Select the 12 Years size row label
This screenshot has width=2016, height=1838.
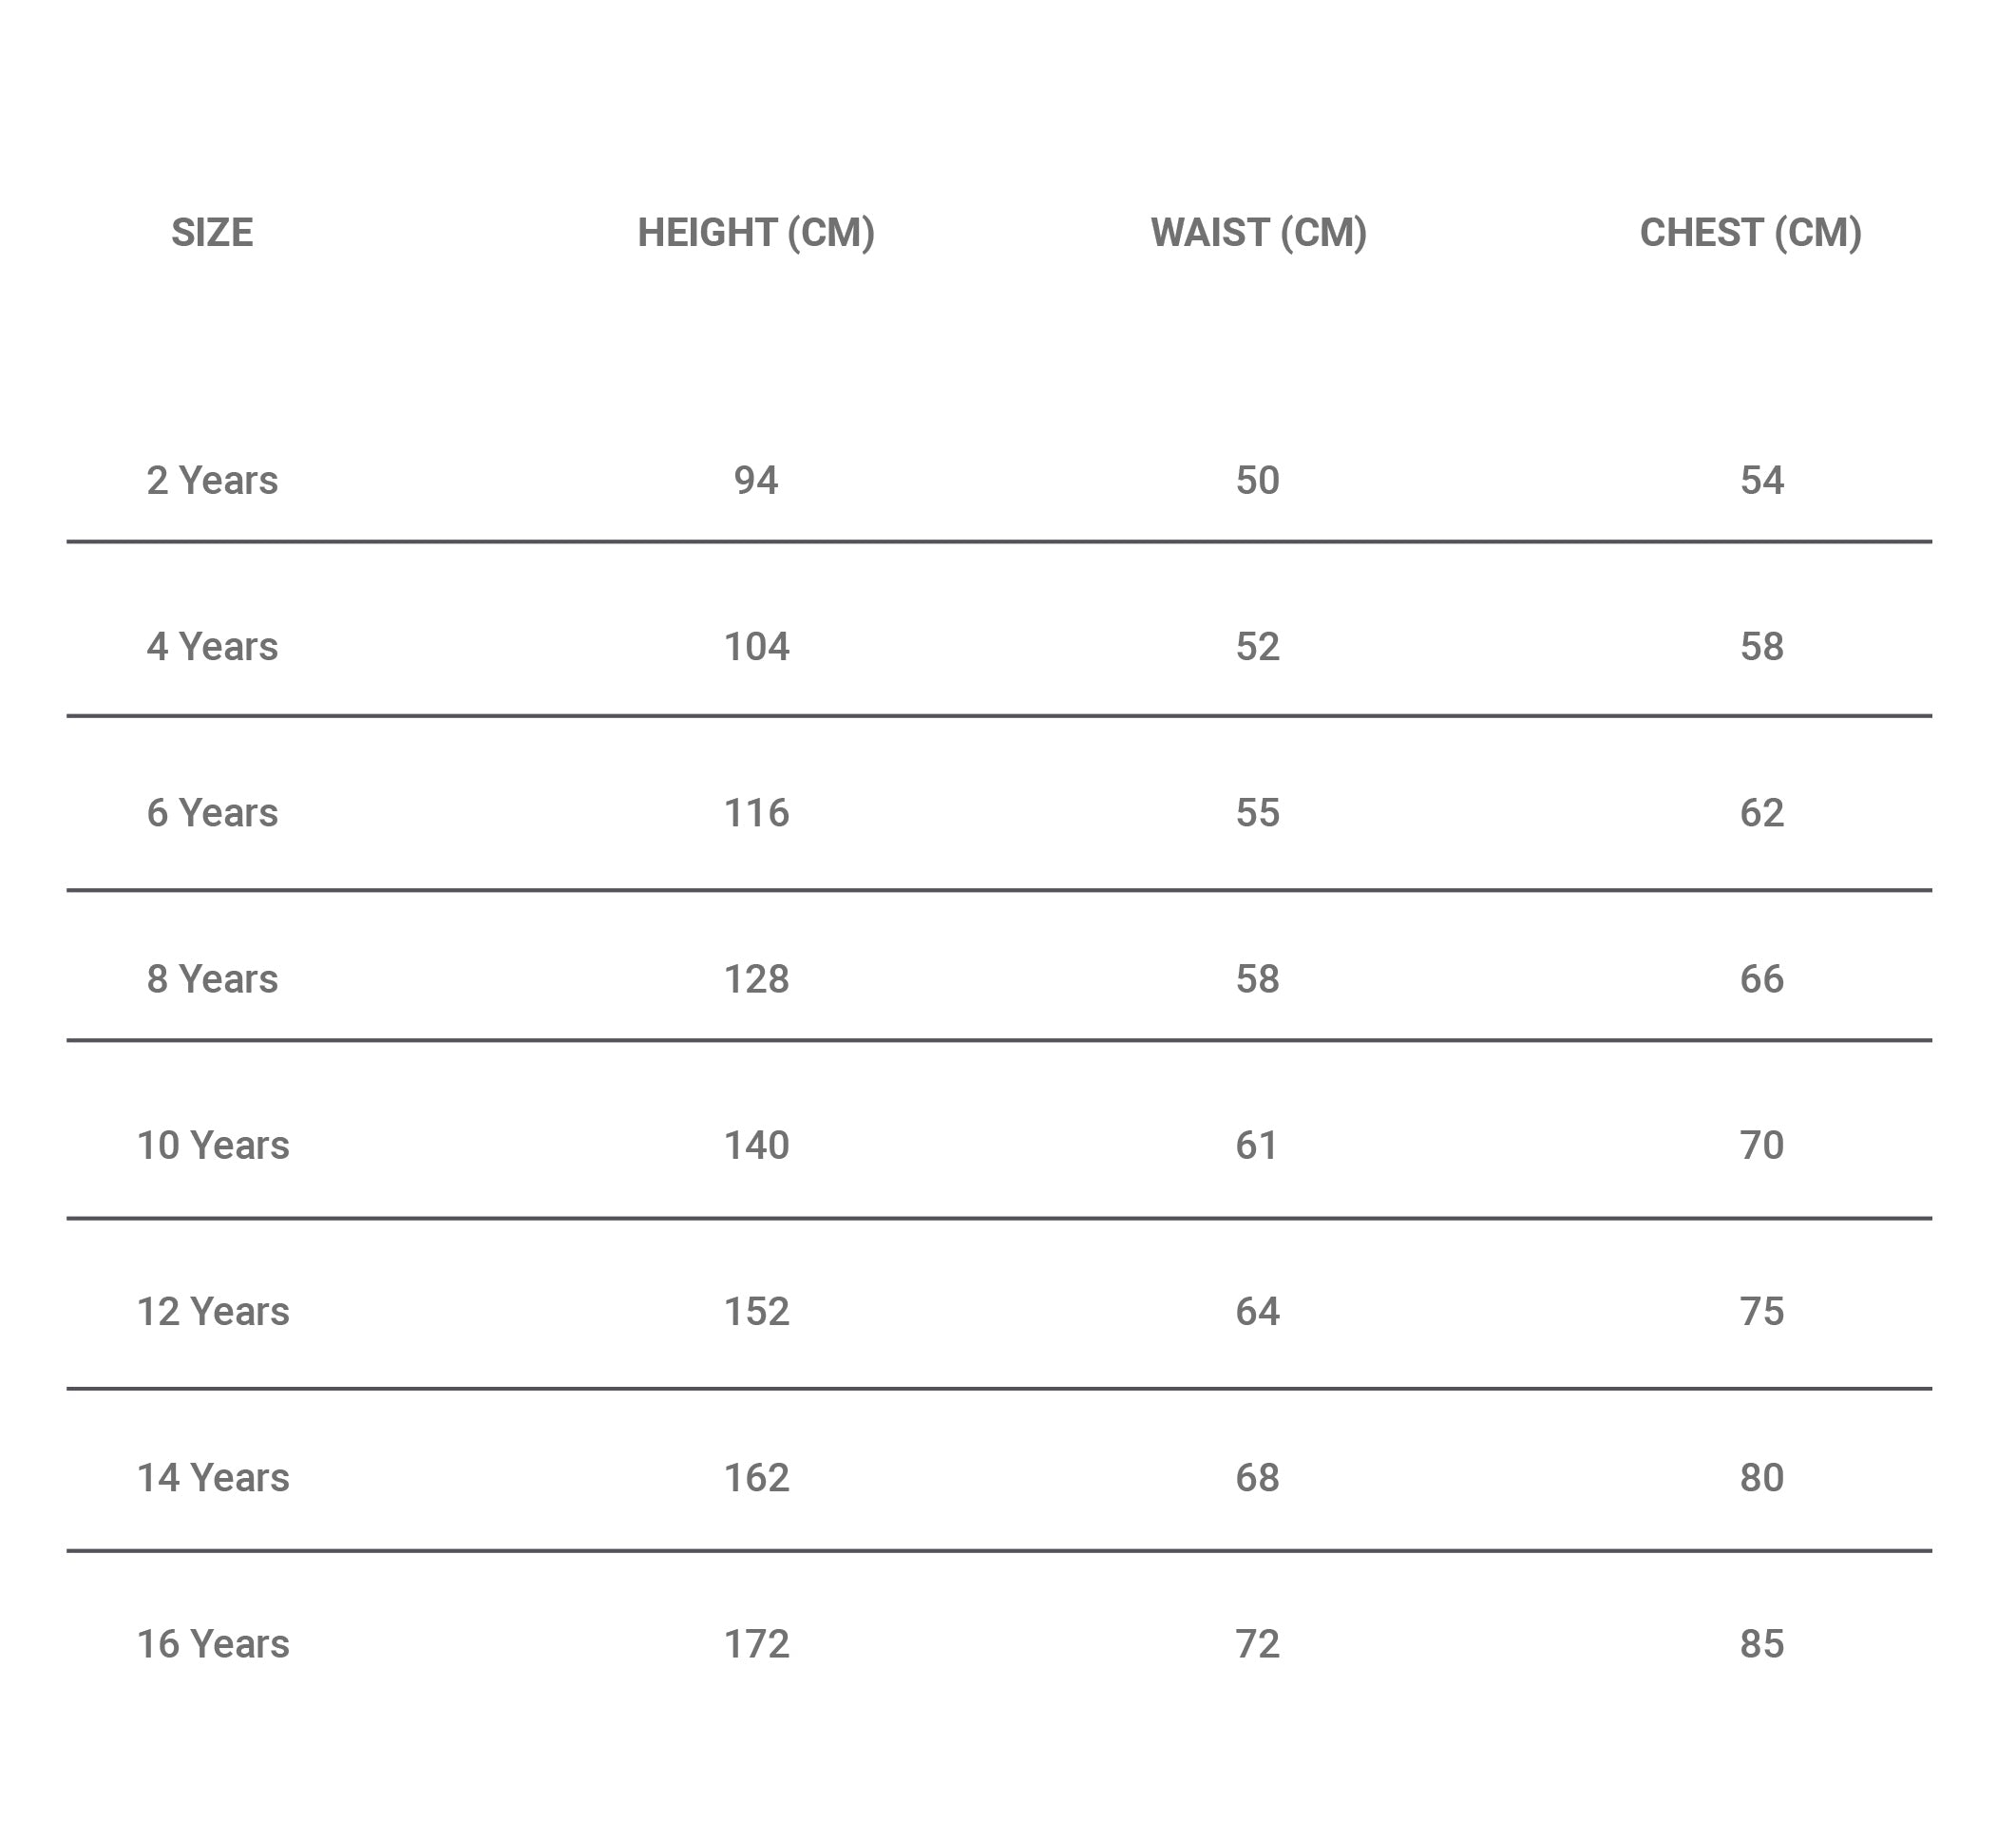coord(212,1312)
